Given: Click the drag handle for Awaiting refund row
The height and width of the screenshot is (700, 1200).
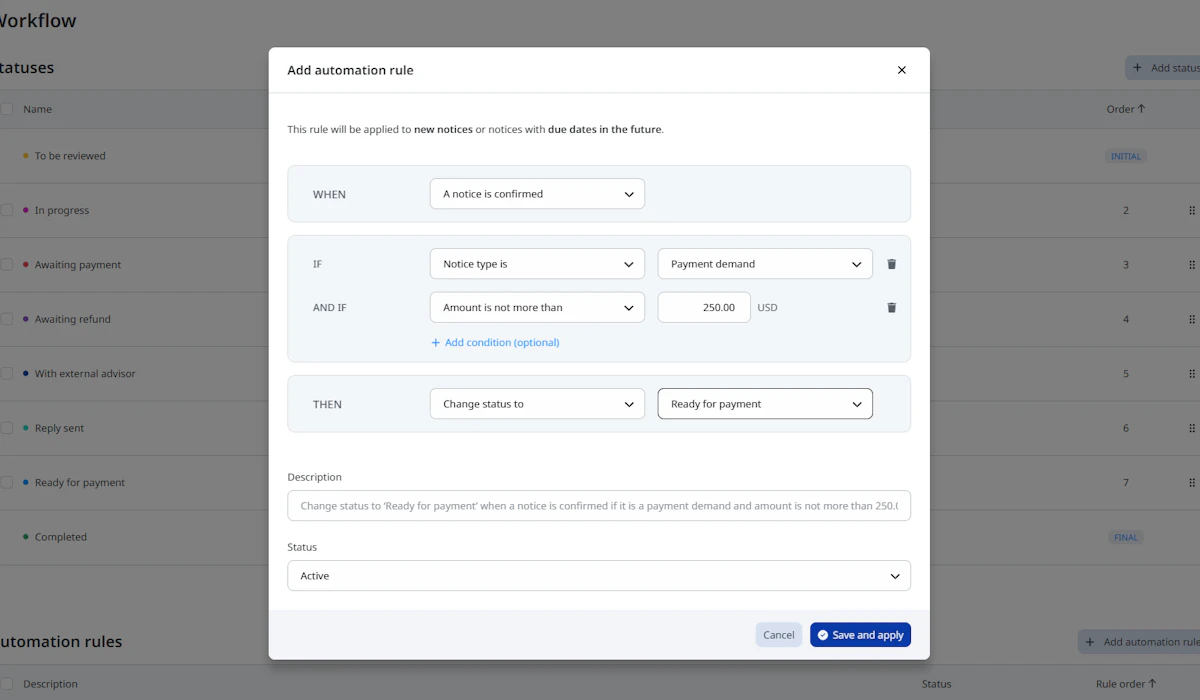Looking at the screenshot, I should pyautogui.click(x=1192, y=320).
